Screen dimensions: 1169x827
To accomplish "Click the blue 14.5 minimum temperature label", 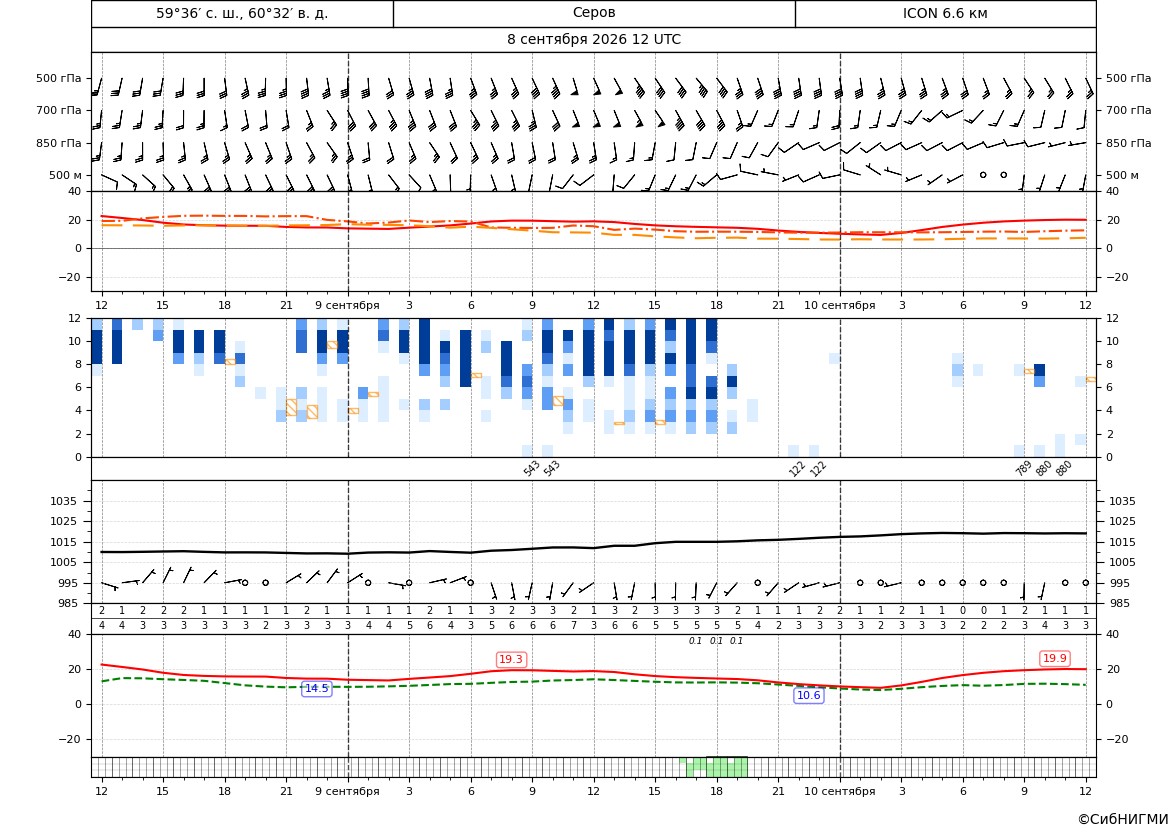I will tap(316, 688).
